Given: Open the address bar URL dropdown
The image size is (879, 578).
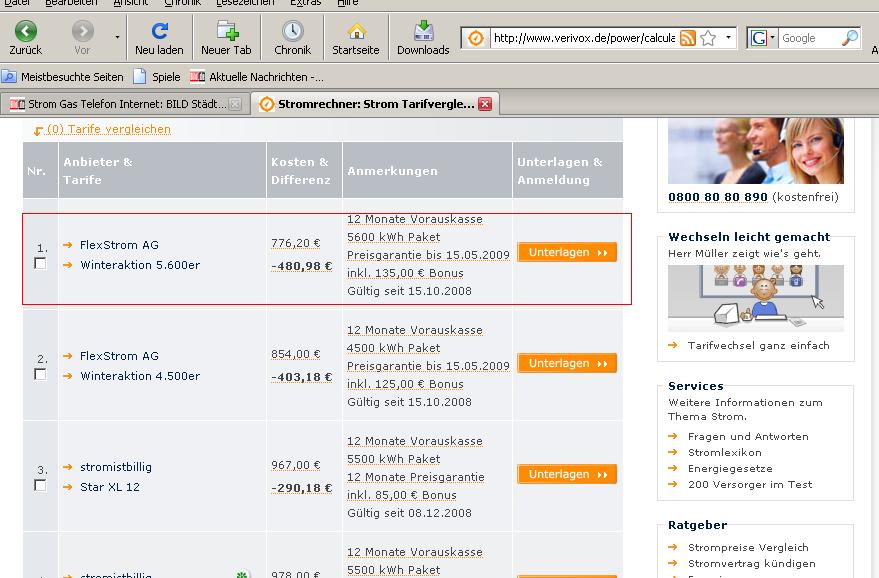Looking at the screenshot, I should pyautogui.click(x=729, y=38).
